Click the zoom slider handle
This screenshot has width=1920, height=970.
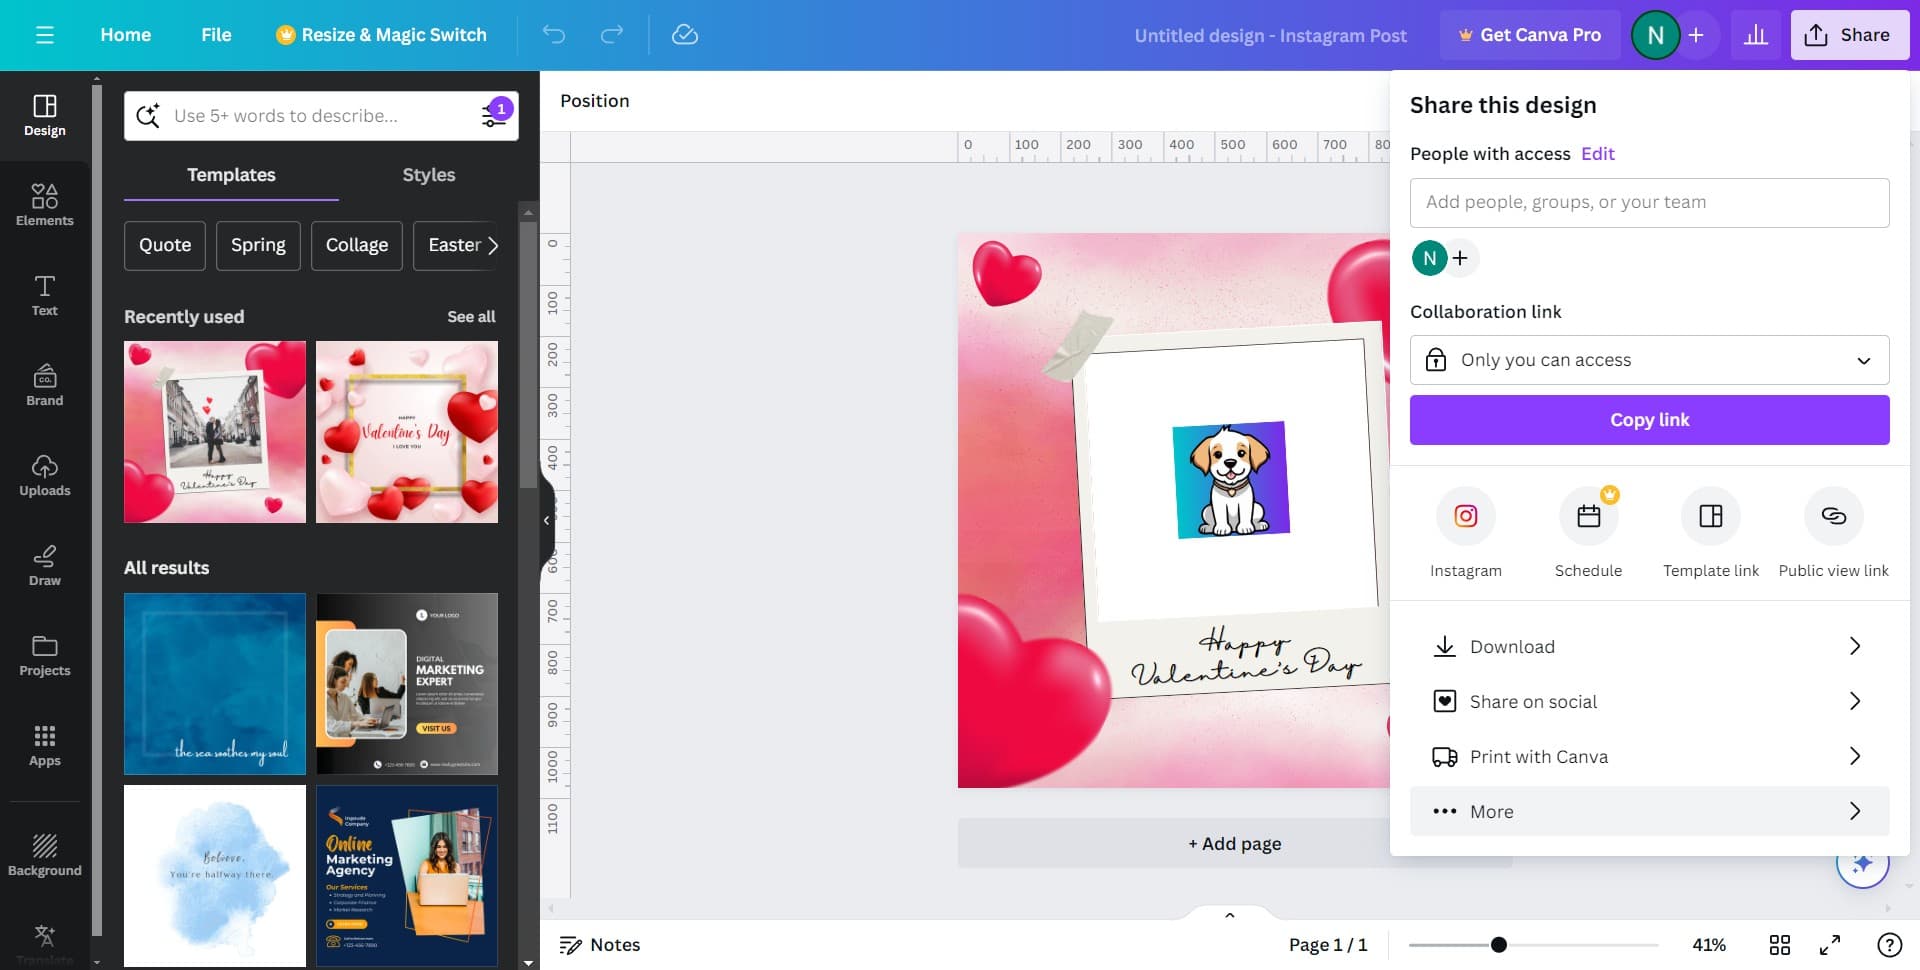(x=1498, y=945)
